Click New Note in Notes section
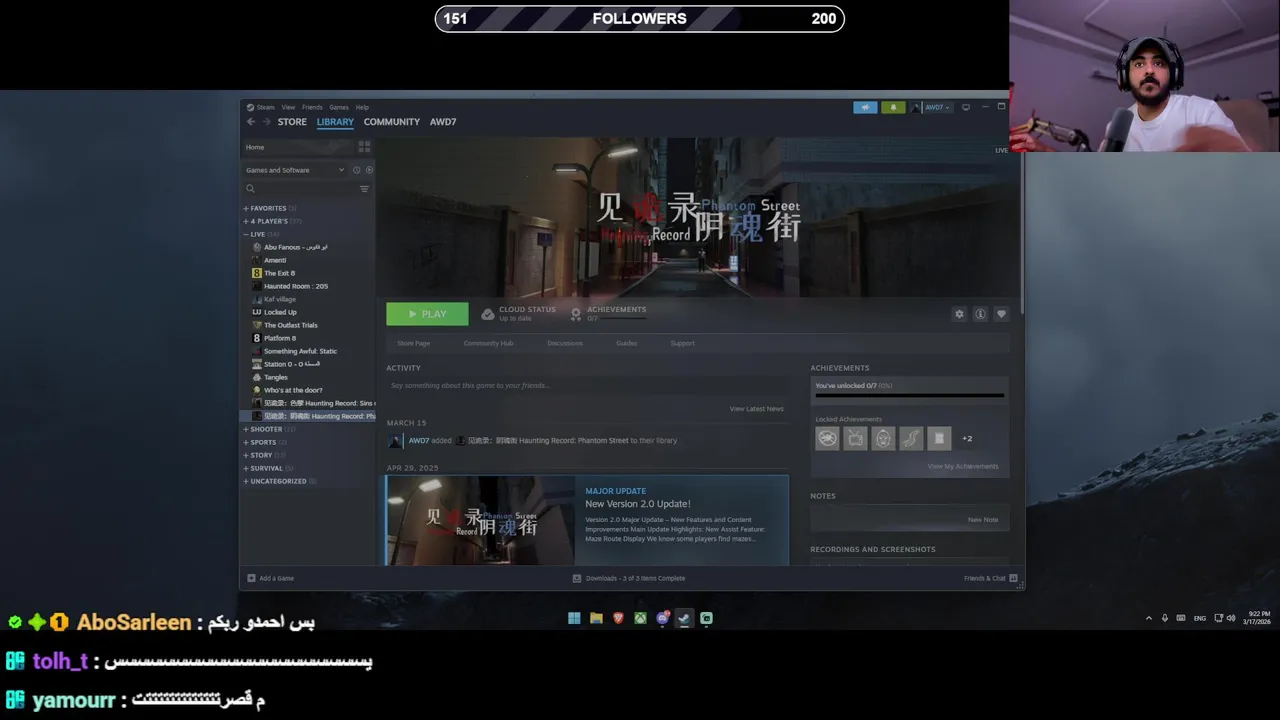The width and height of the screenshot is (1280, 720). click(983, 520)
